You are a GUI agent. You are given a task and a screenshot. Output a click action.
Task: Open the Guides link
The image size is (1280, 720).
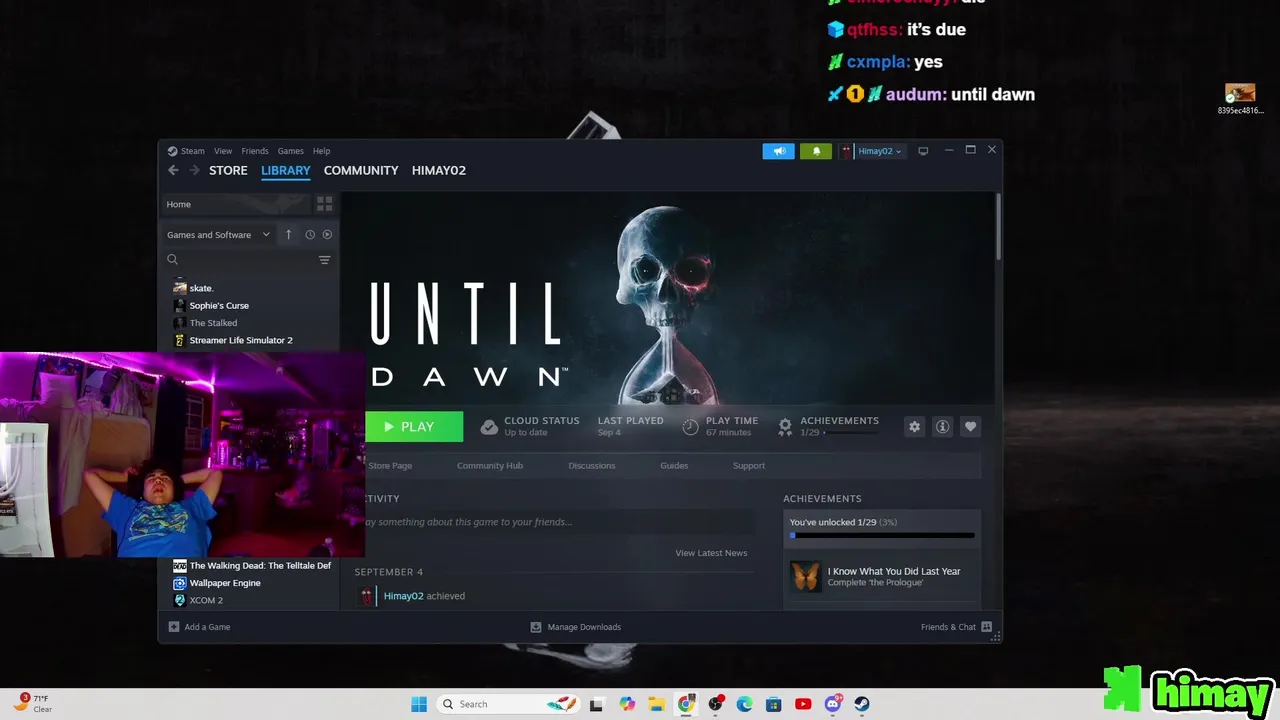(674, 466)
